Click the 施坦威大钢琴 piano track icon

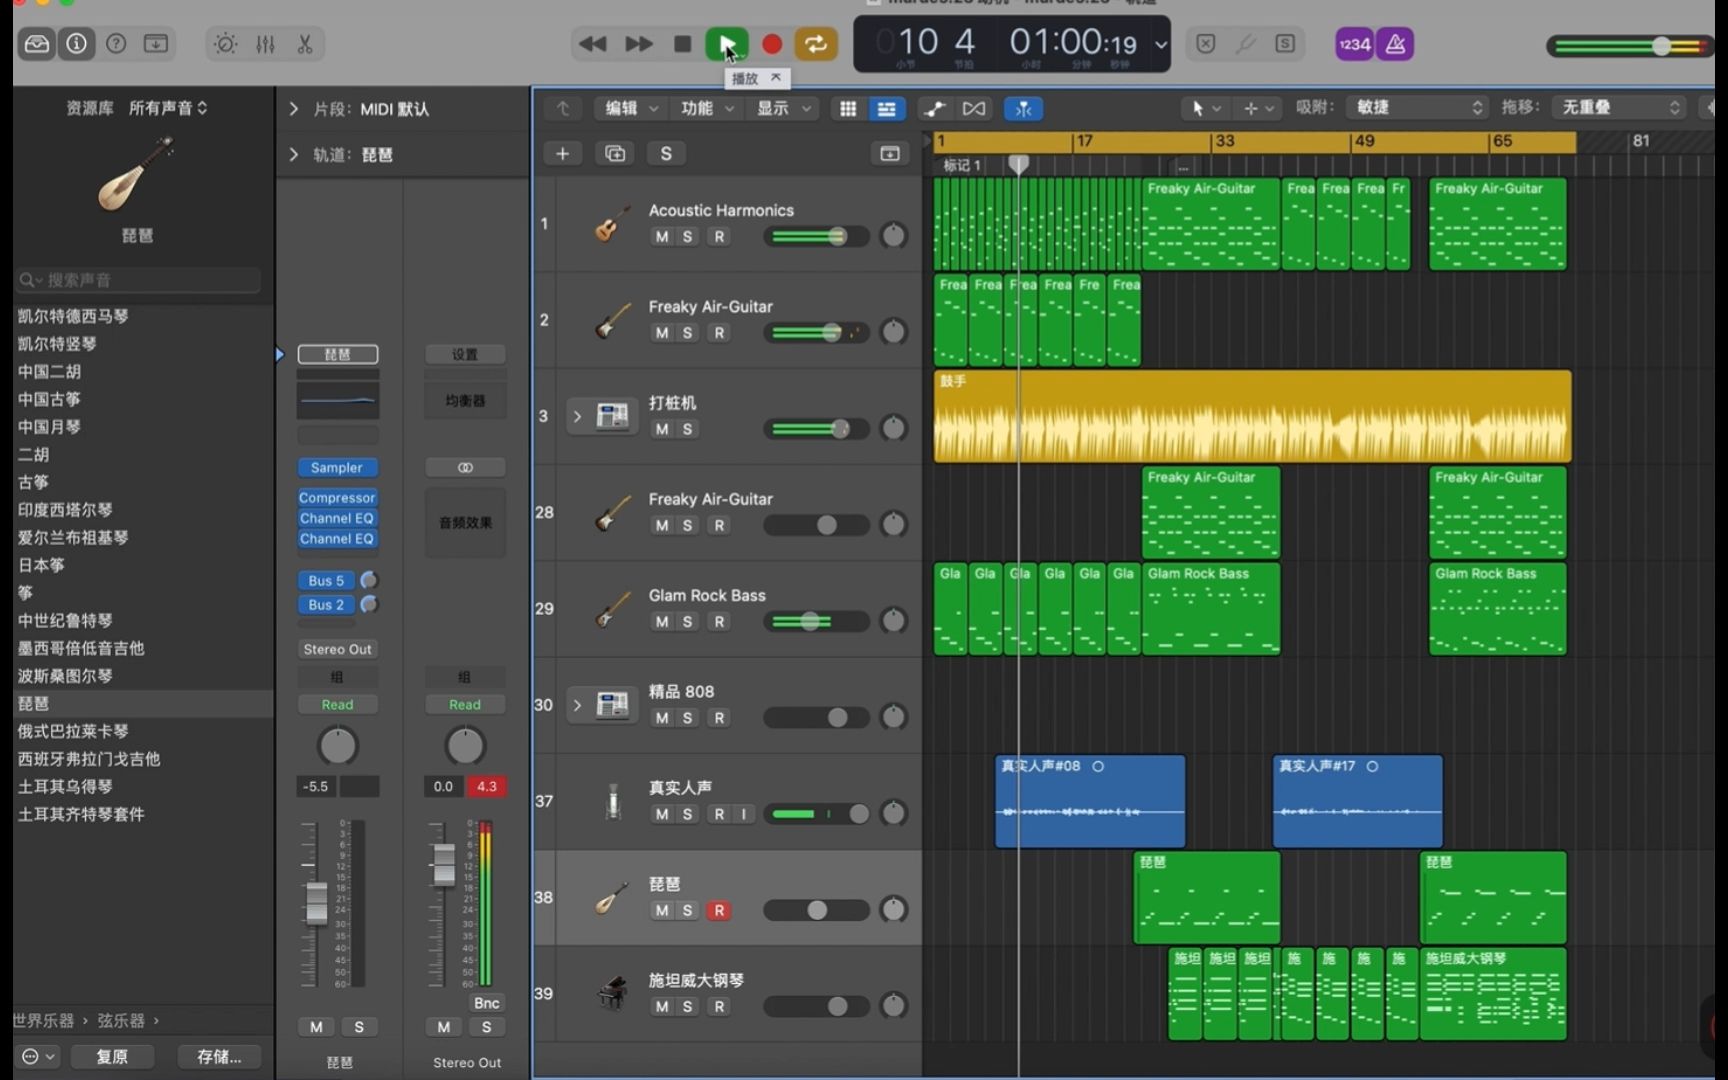tap(612, 994)
